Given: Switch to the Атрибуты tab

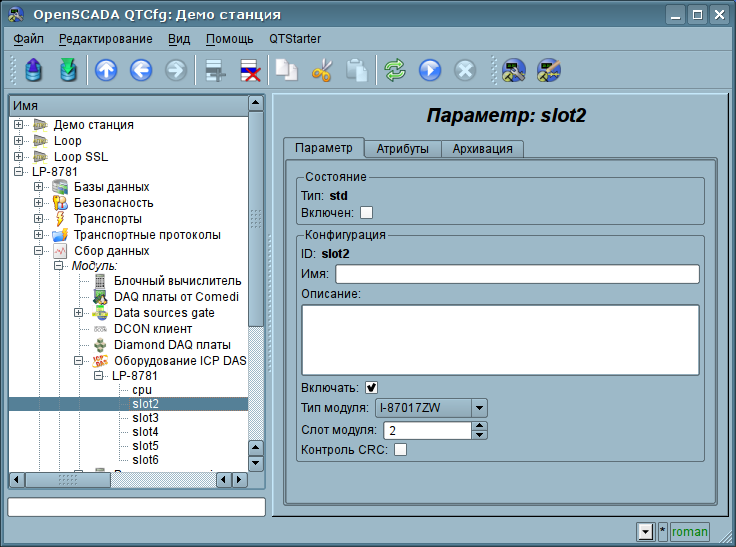Looking at the screenshot, I should click(402, 149).
